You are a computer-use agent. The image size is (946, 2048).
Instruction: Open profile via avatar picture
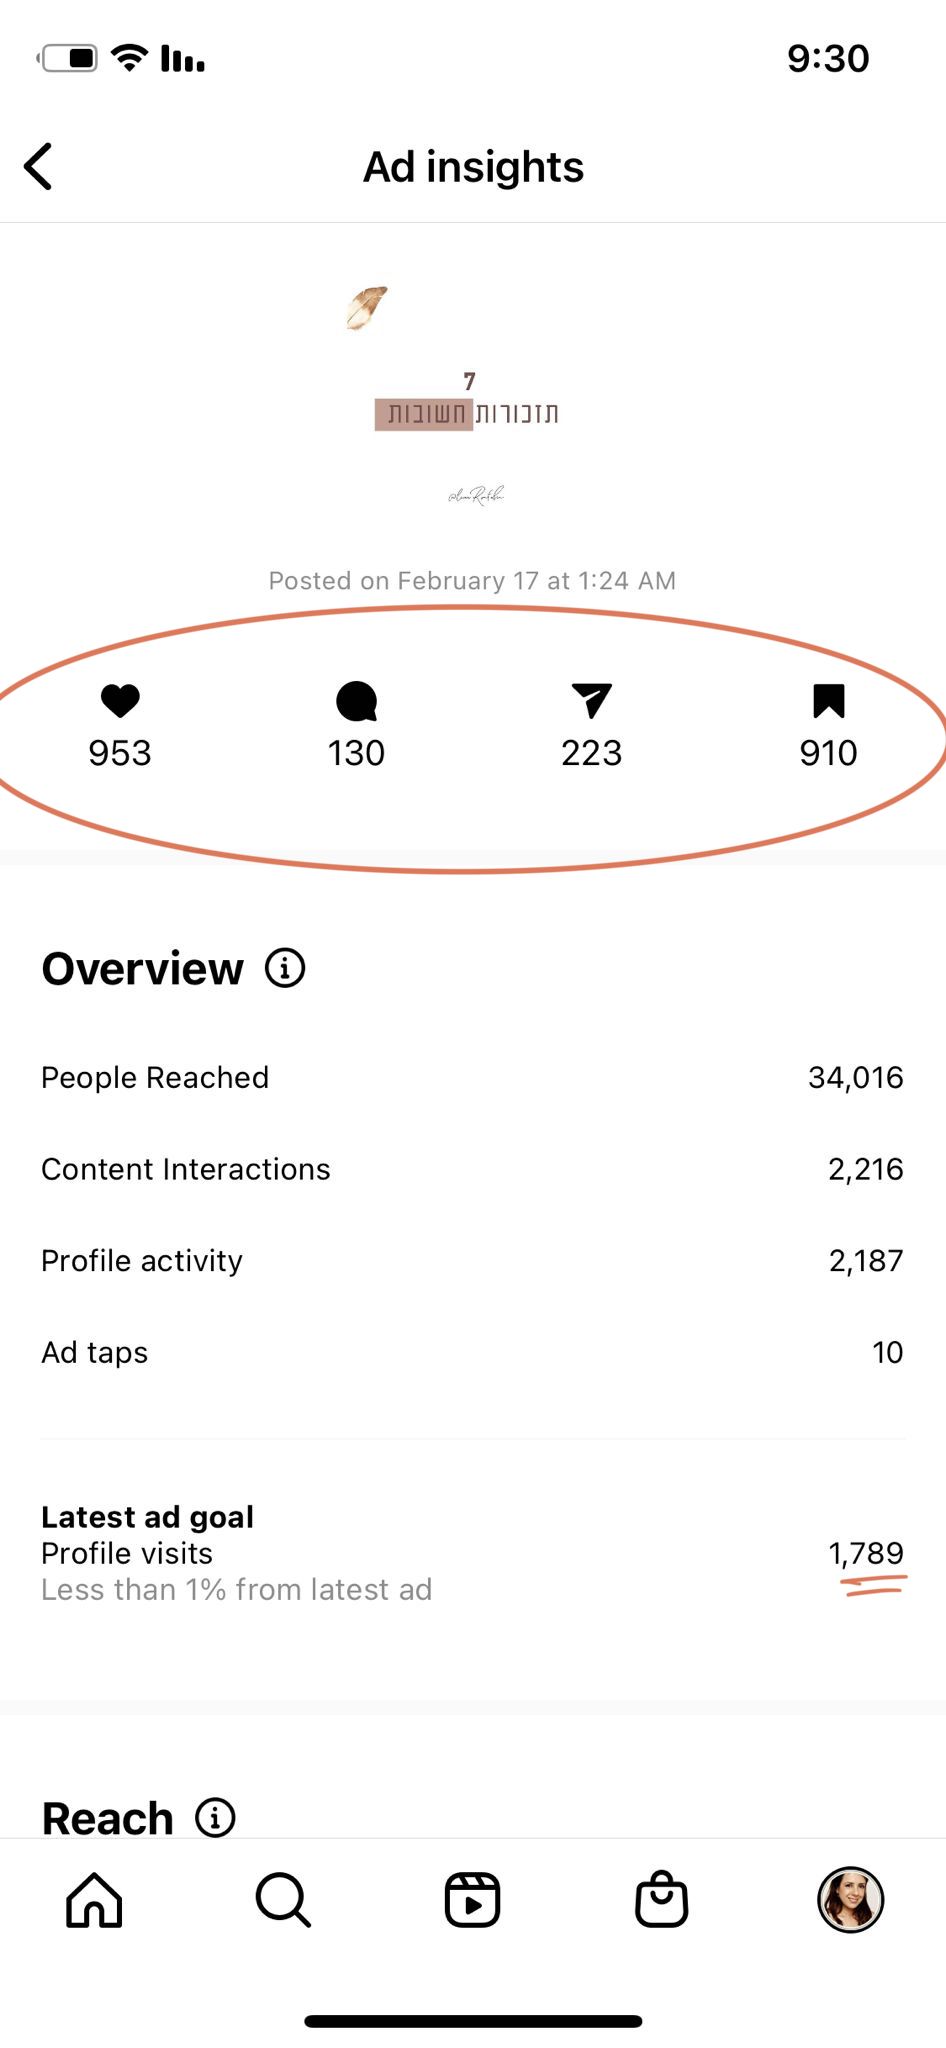pyautogui.click(x=850, y=1900)
